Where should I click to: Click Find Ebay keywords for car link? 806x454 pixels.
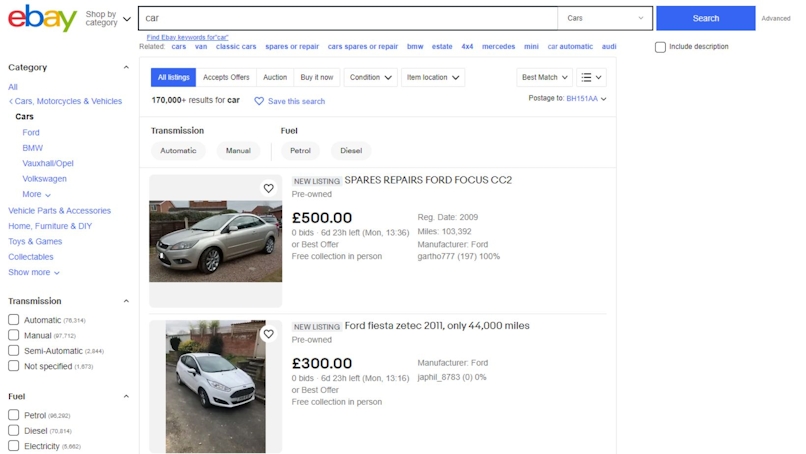coord(187,38)
